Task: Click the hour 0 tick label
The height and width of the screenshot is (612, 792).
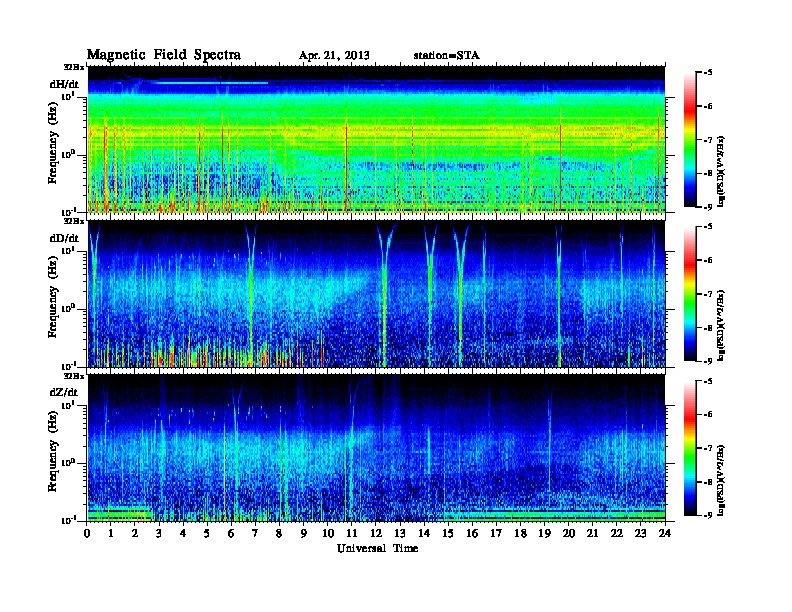Action: coord(87,533)
